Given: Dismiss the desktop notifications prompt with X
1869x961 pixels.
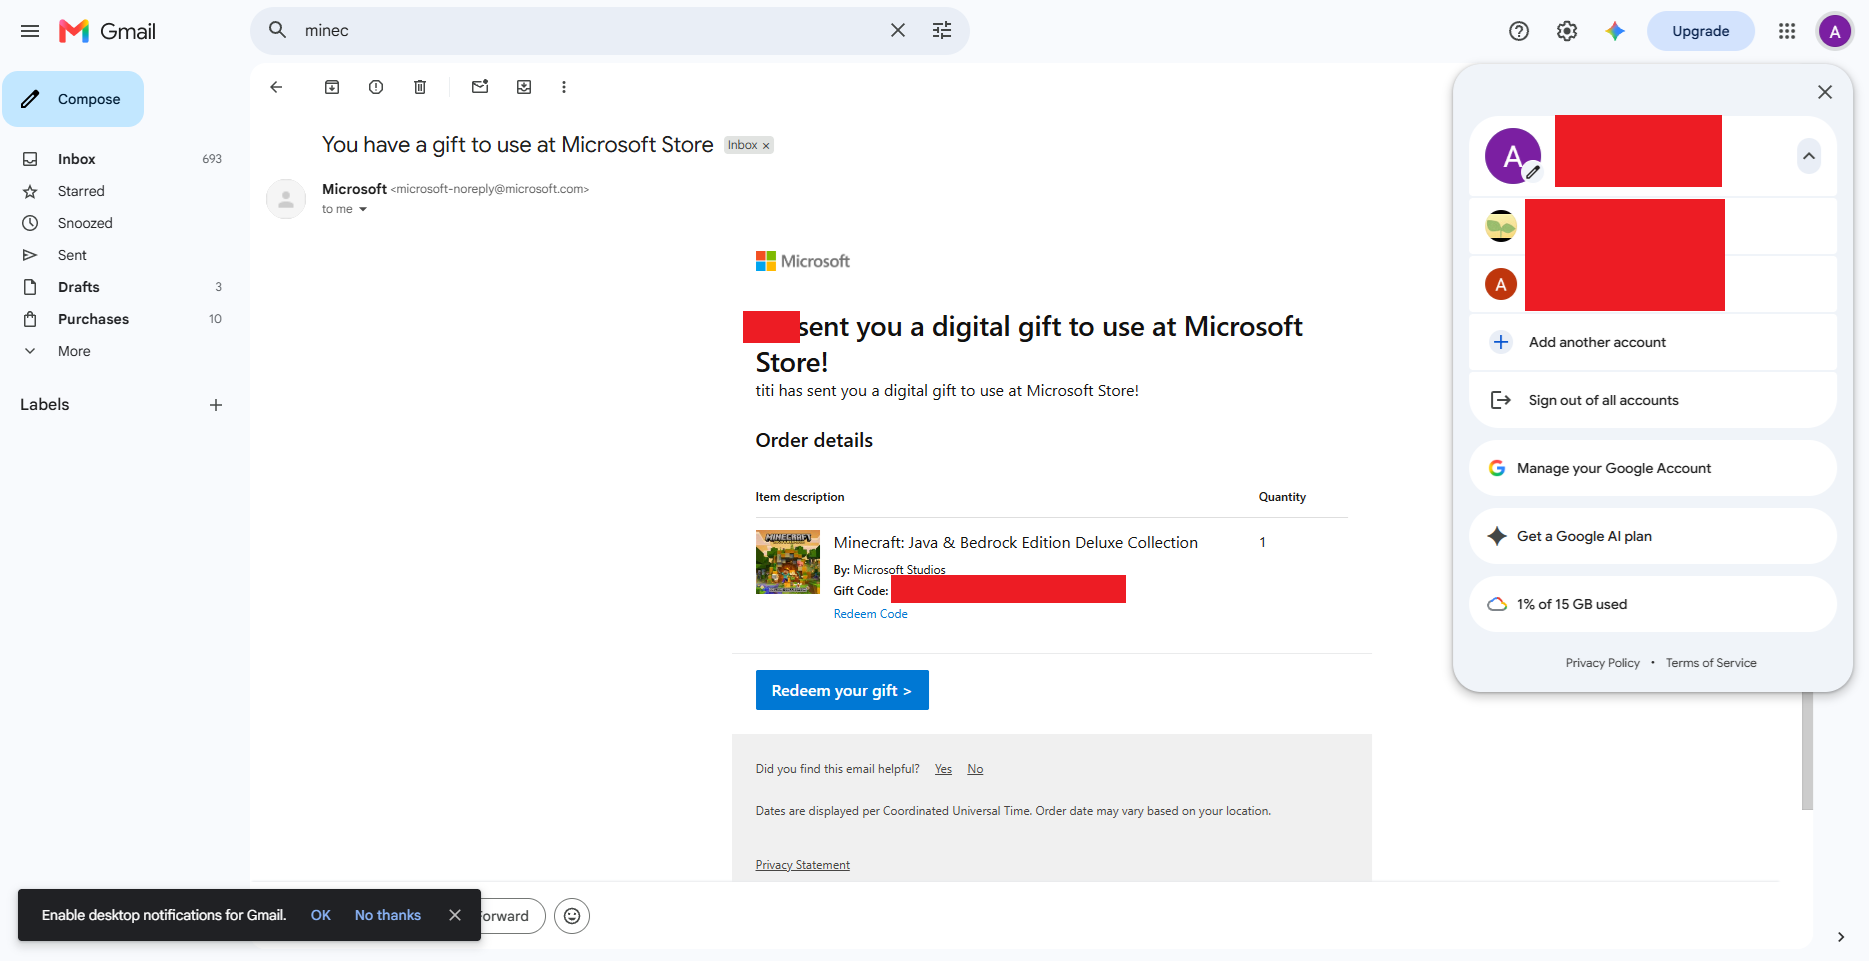Looking at the screenshot, I should click(455, 915).
